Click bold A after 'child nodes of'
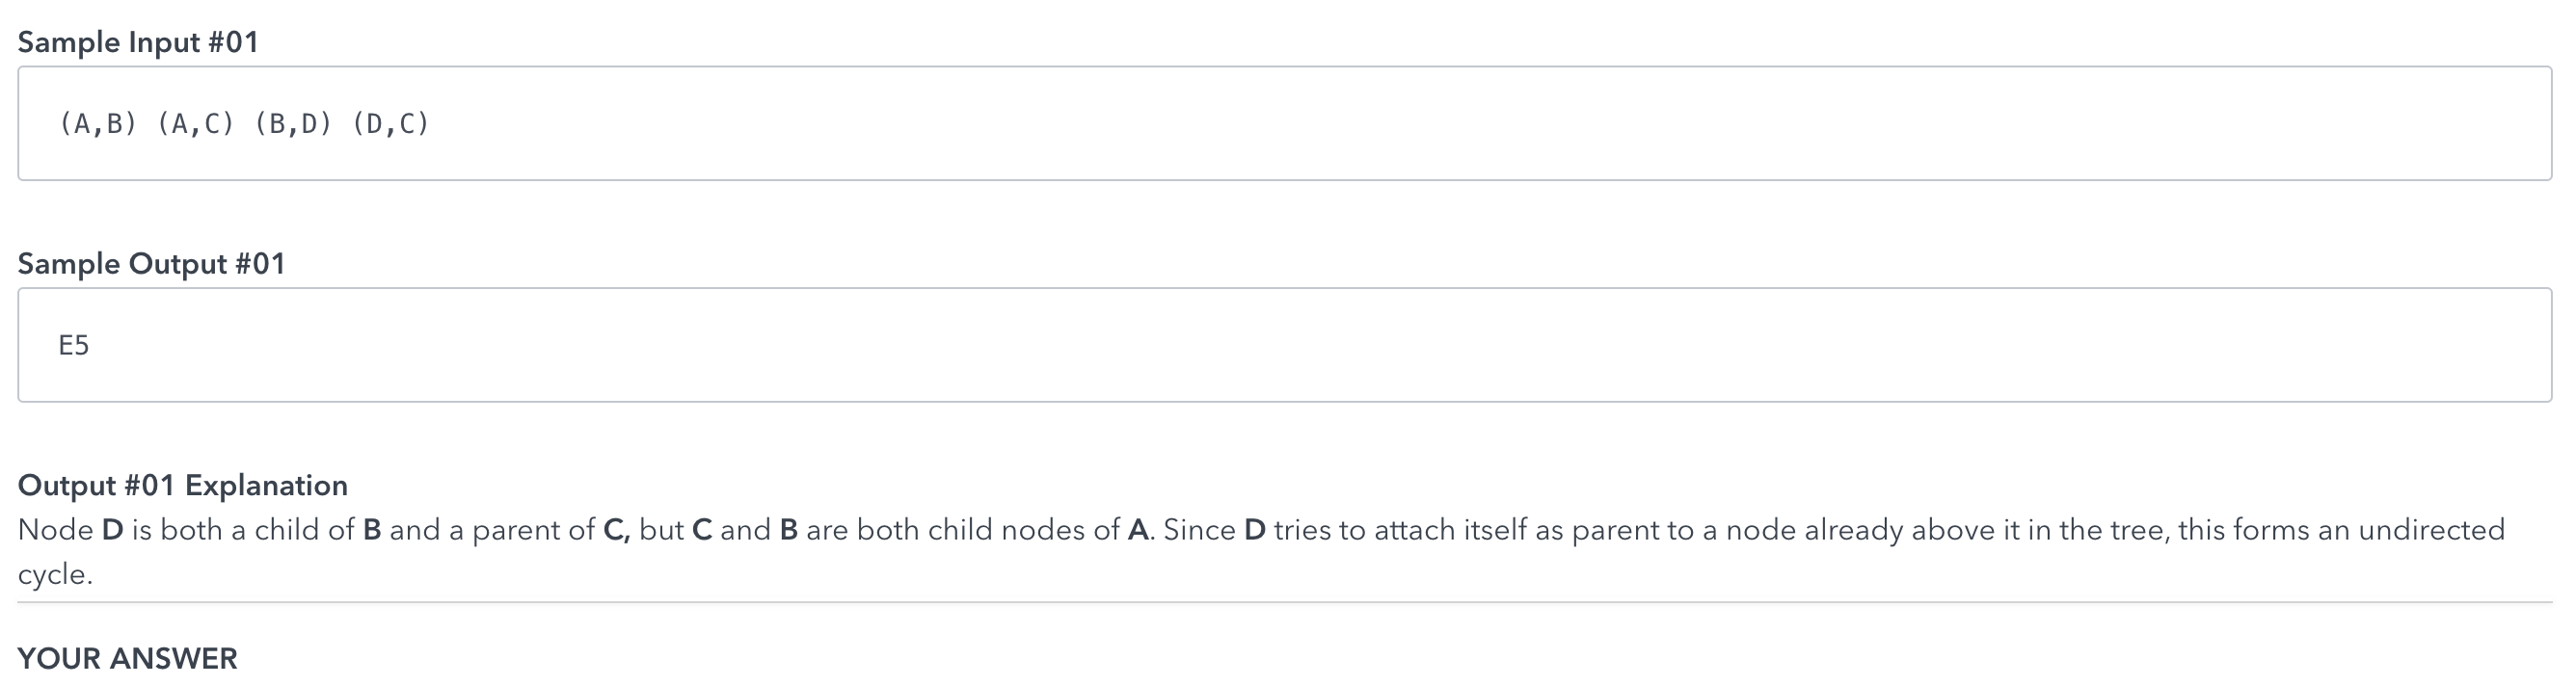The width and height of the screenshot is (2576, 686). click(1138, 530)
